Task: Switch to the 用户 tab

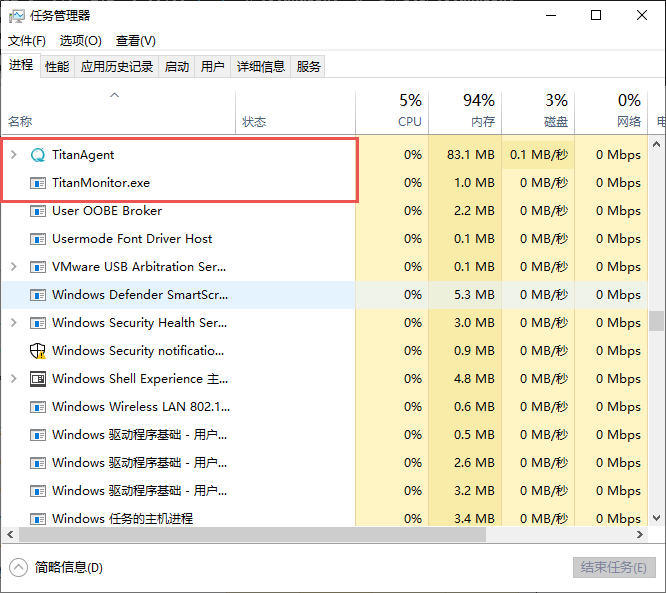Action: coord(212,67)
